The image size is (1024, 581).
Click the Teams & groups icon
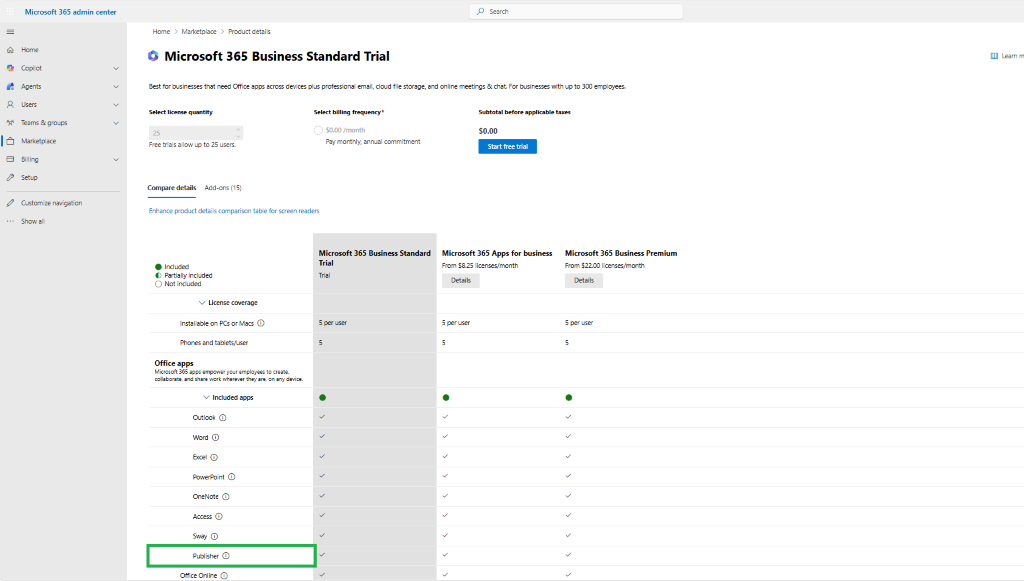click(10, 123)
